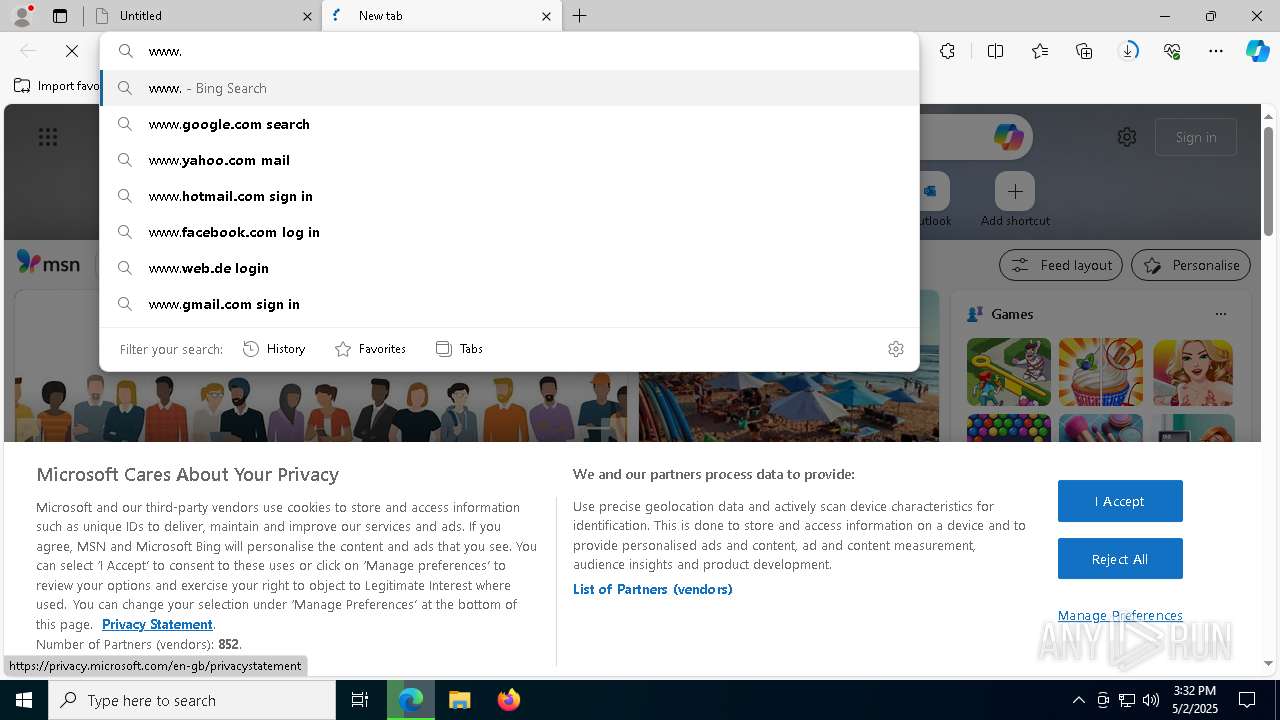The width and height of the screenshot is (1280, 720).
Task: Open the volume control in tray
Action: (x=1151, y=700)
